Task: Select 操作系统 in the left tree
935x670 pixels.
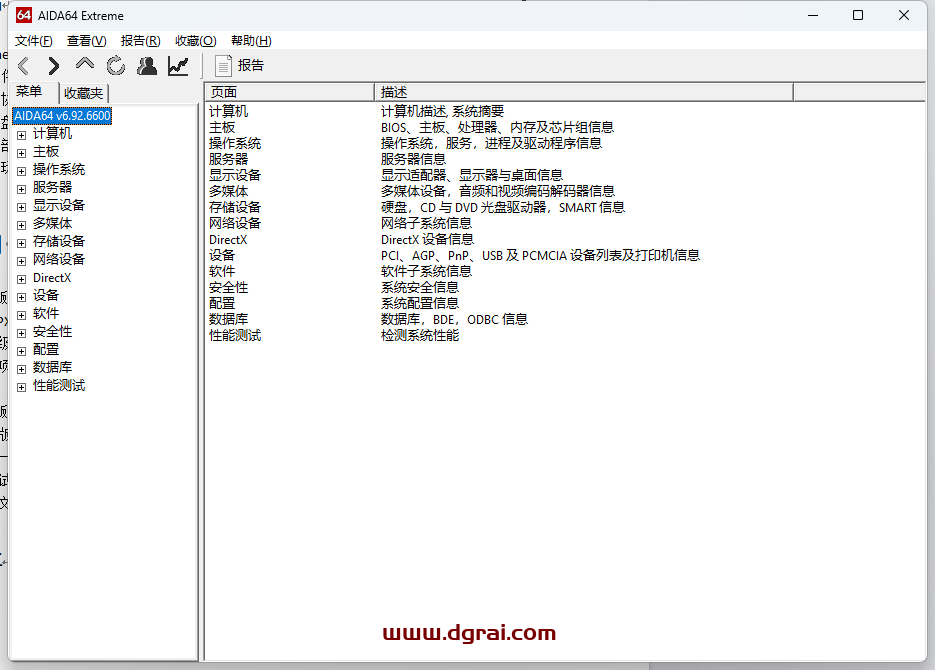Action: [59, 169]
